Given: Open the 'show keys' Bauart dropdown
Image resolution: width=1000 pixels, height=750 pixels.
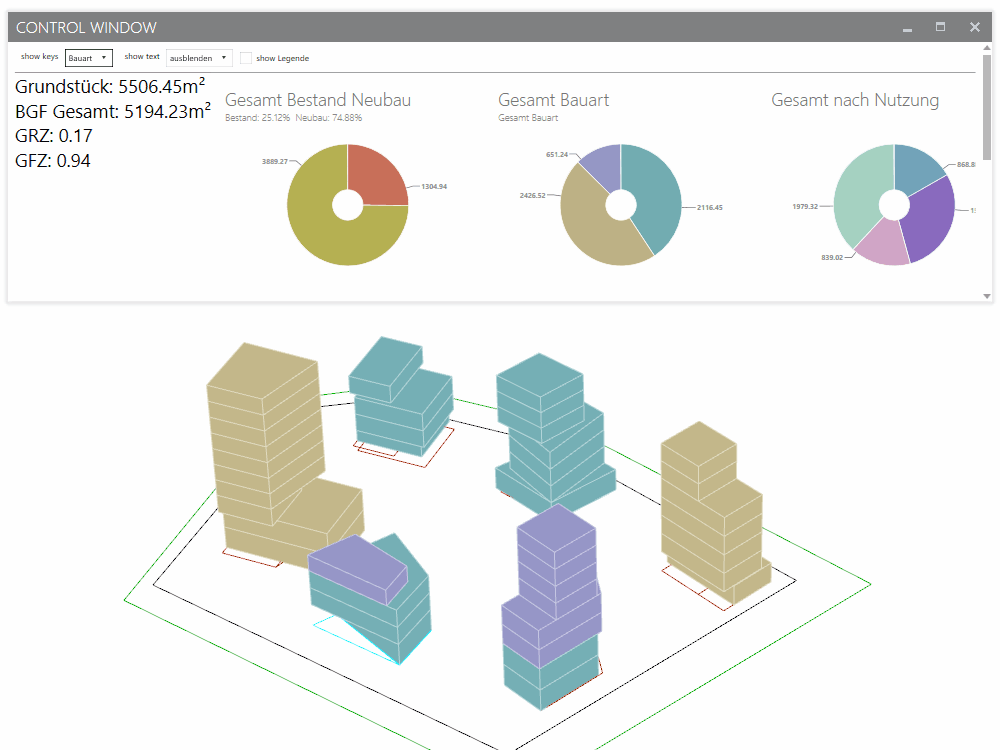Looking at the screenshot, I should tap(89, 58).
